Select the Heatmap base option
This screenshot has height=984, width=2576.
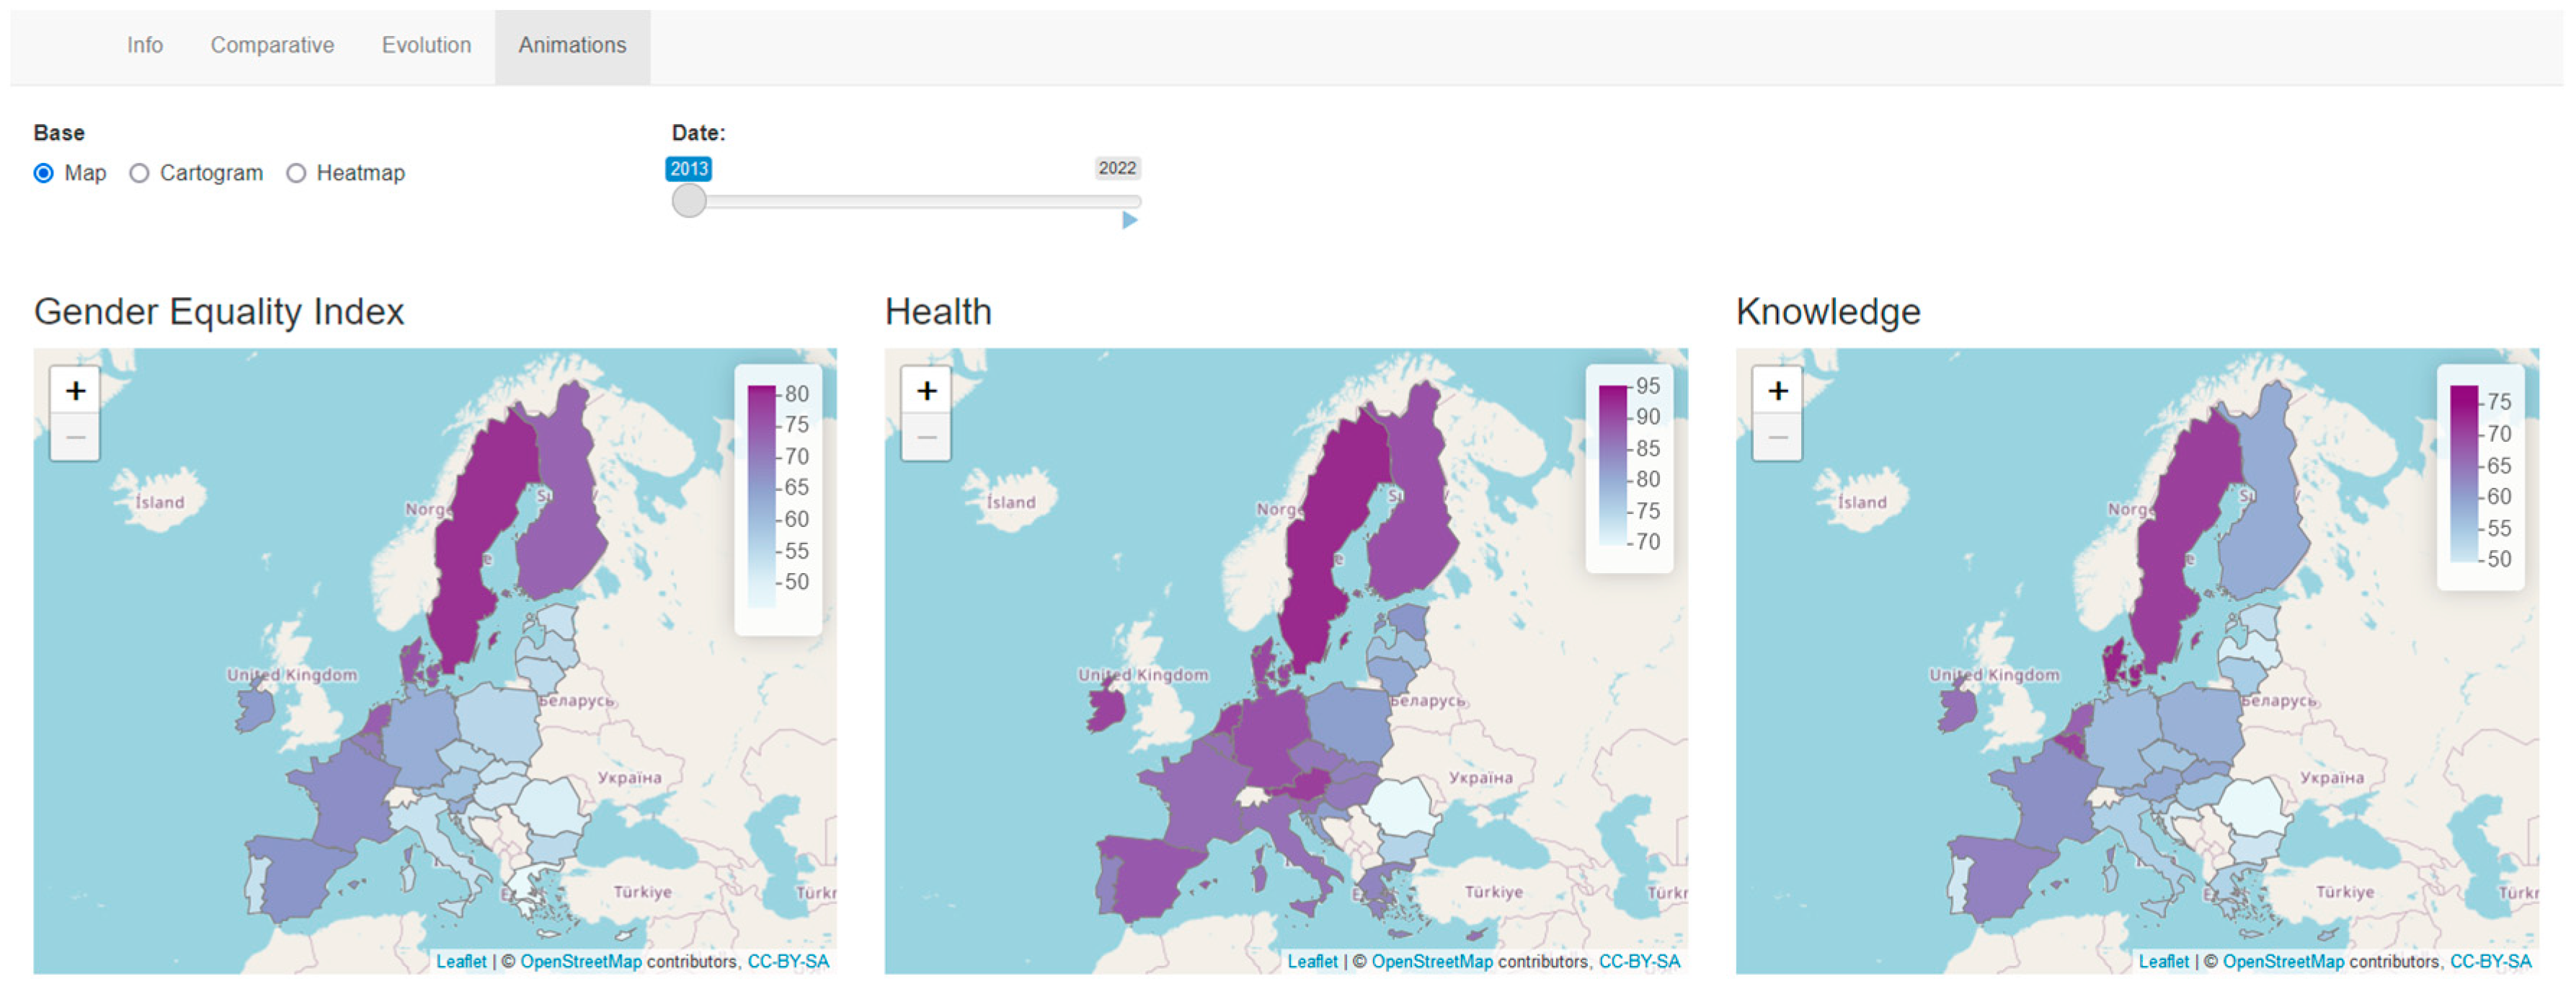pyautogui.click(x=296, y=173)
